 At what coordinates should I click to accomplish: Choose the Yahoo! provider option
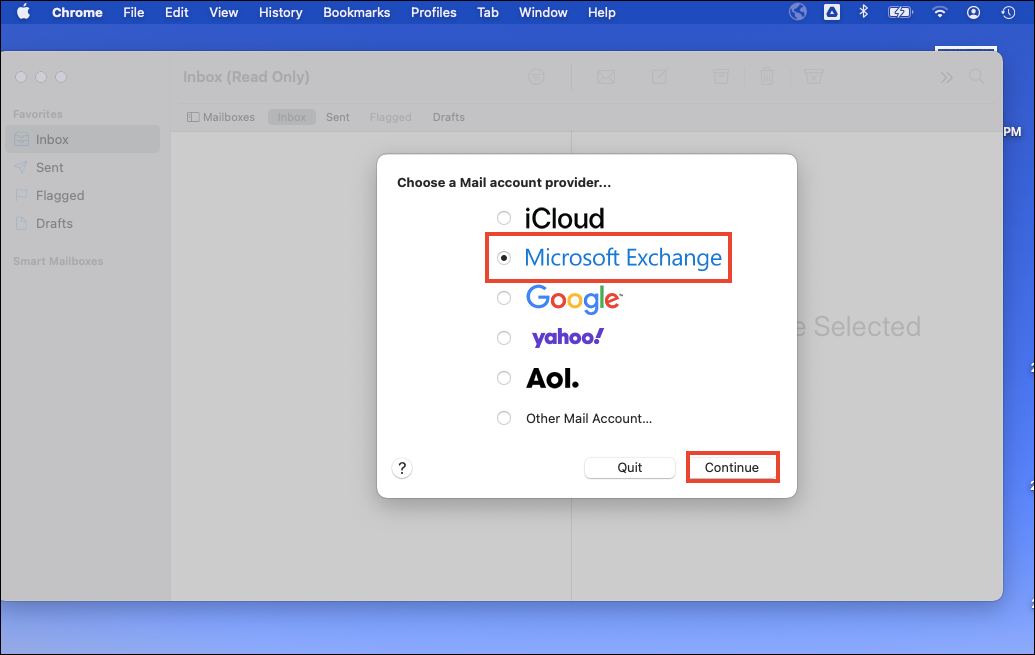(504, 338)
